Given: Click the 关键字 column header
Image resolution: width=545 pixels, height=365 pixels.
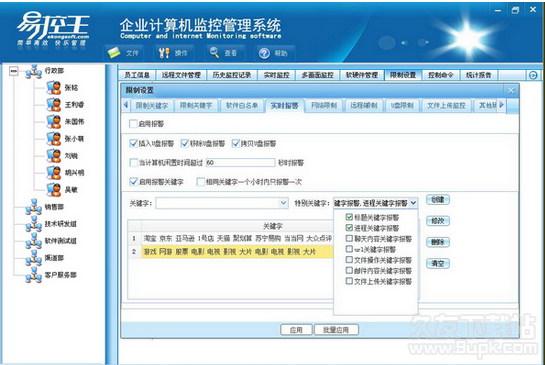Looking at the screenshot, I should pyautogui.click(x=272, y=226).
